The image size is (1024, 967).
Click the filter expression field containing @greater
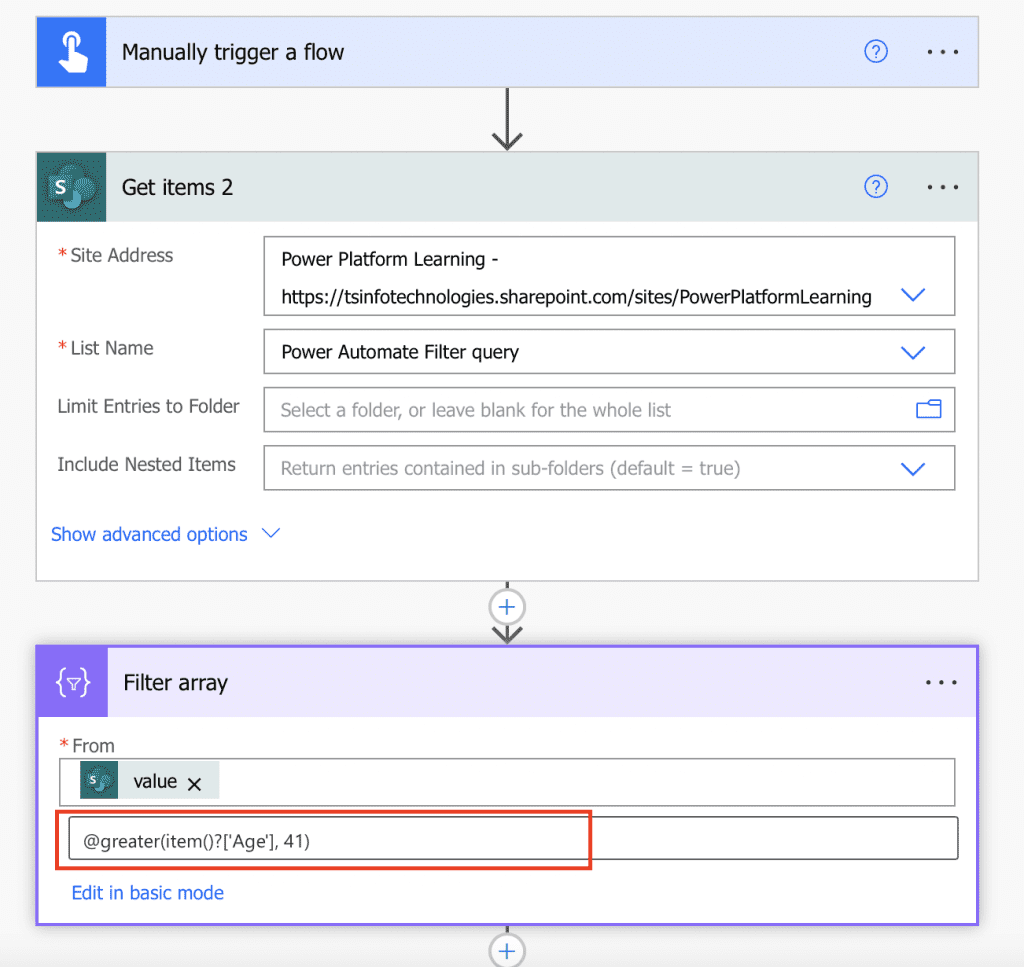pos(513,839)
